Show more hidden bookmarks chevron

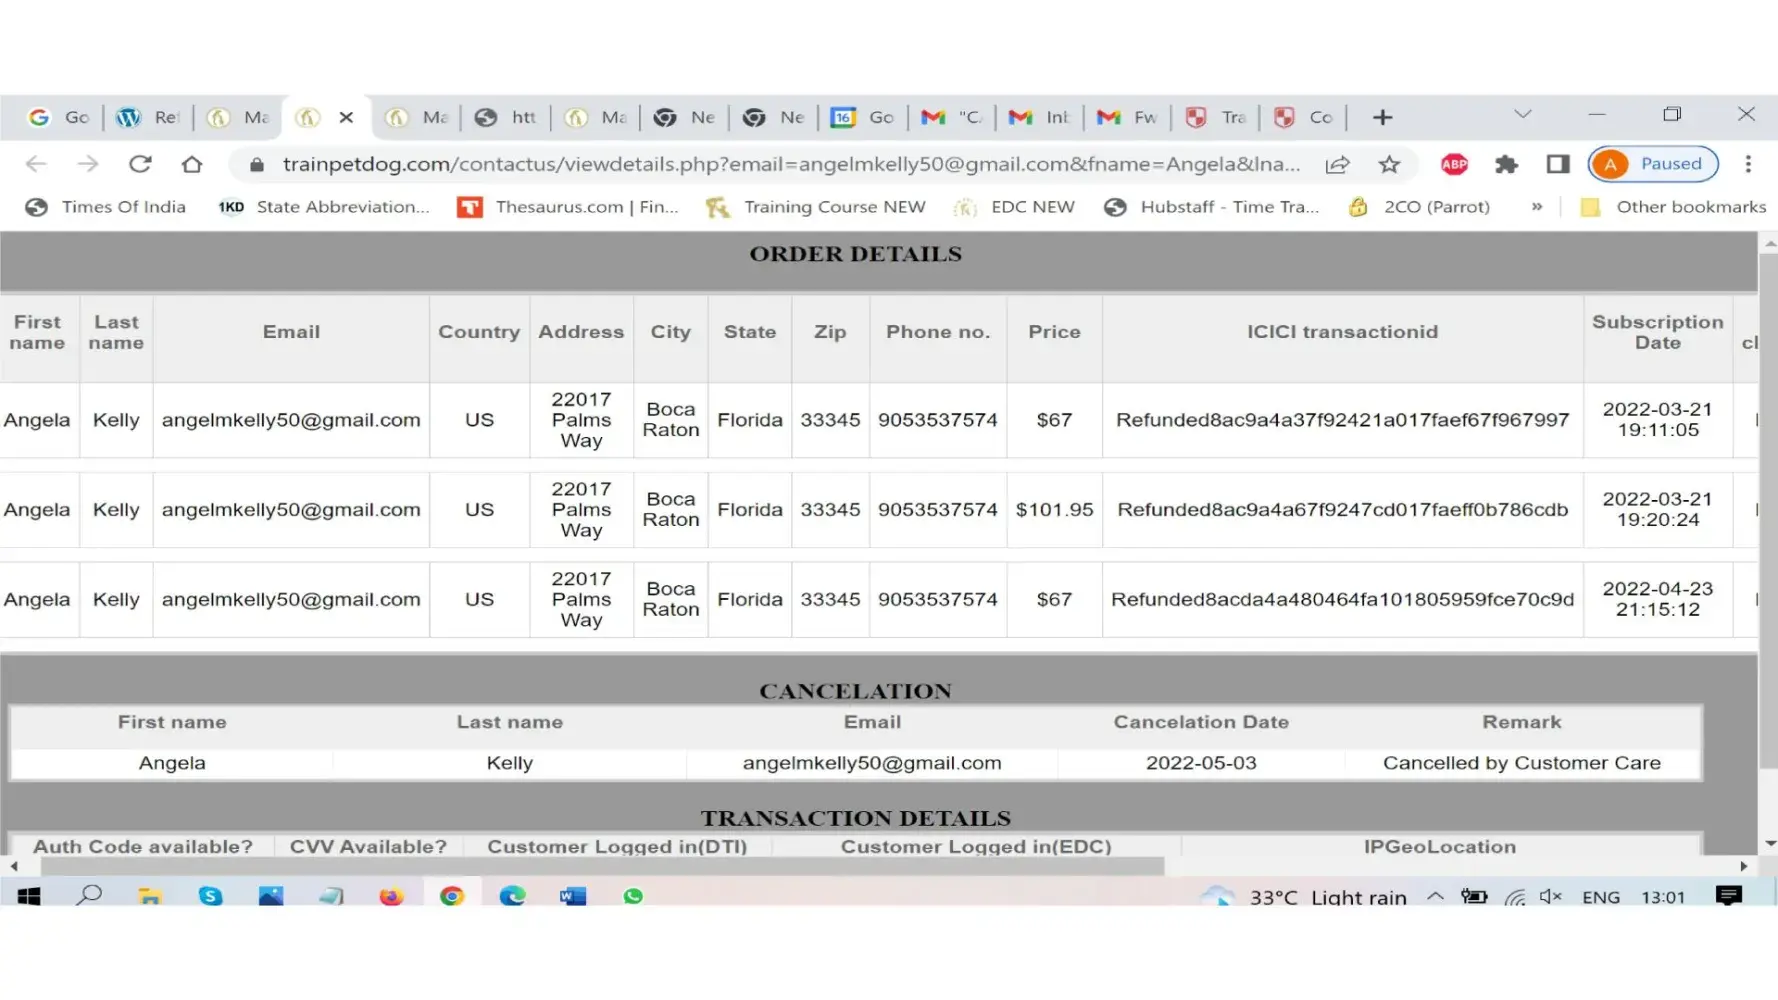coord(1536,207)
